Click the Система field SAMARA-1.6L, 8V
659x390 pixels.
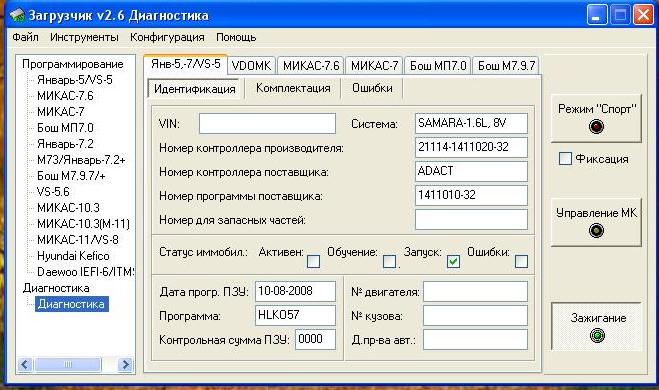pyautogui.click(x=471, y=124)
